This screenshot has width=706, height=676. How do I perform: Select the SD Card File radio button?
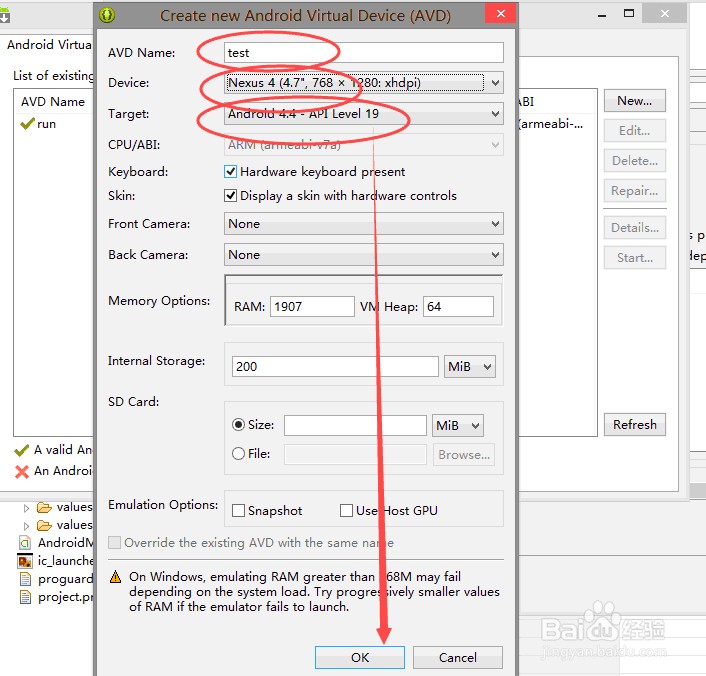238,454
